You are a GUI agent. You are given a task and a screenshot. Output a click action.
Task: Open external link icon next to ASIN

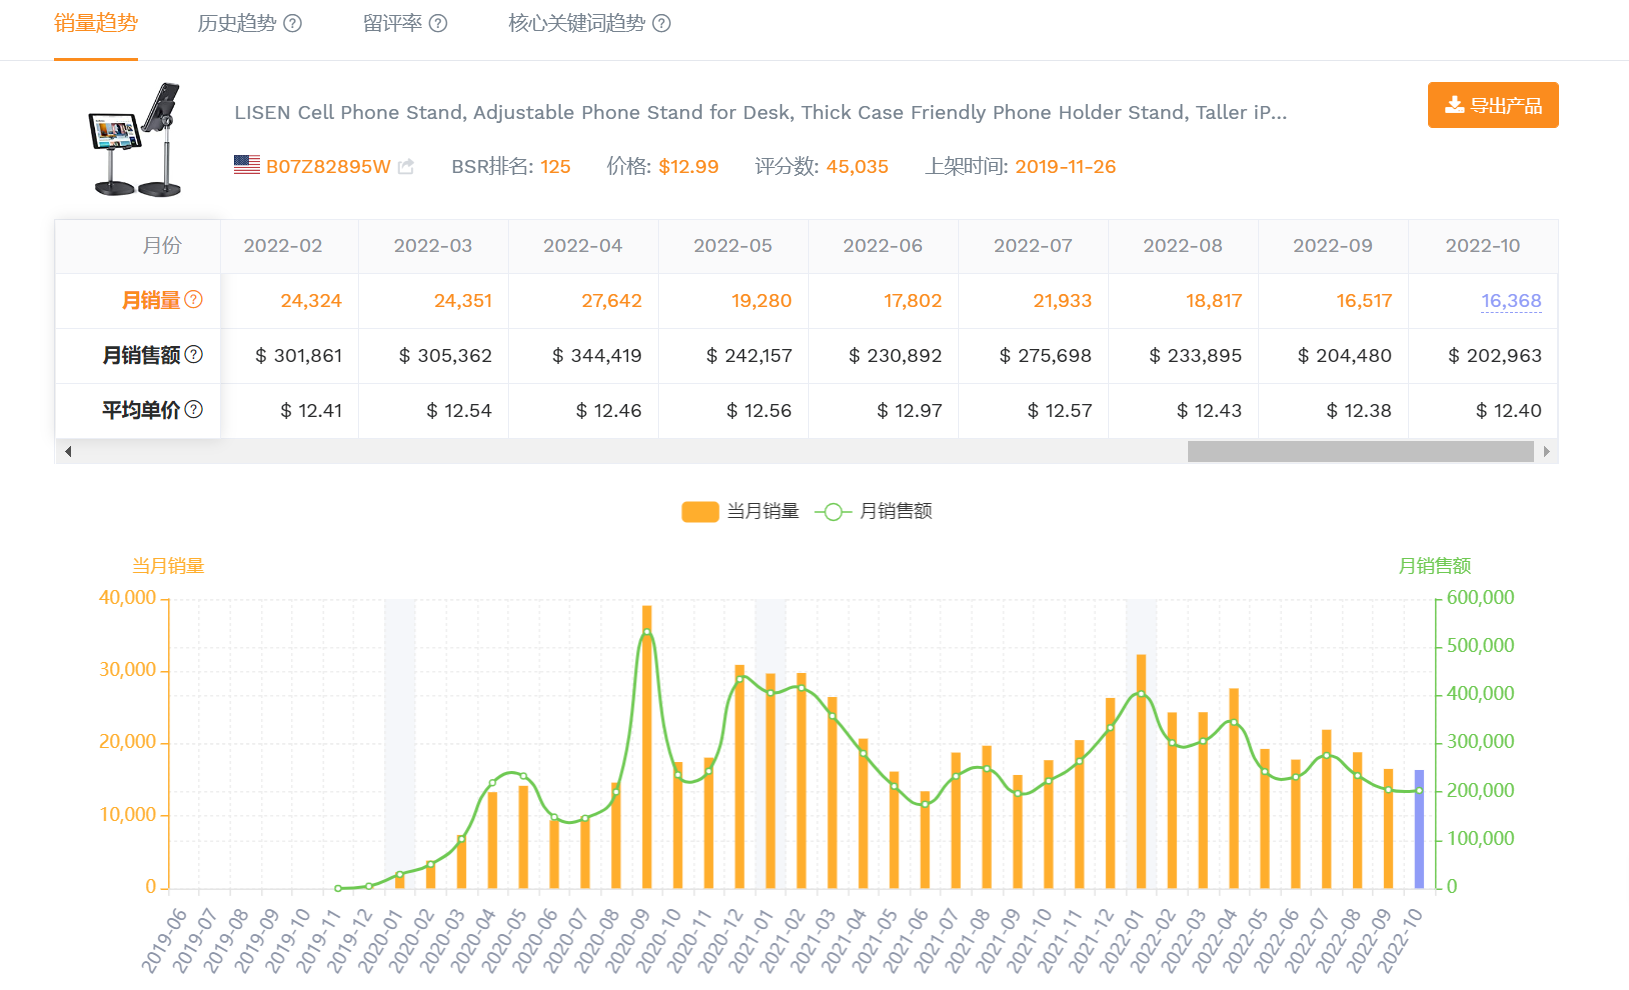pyautogui.click(x=406, y=167)
